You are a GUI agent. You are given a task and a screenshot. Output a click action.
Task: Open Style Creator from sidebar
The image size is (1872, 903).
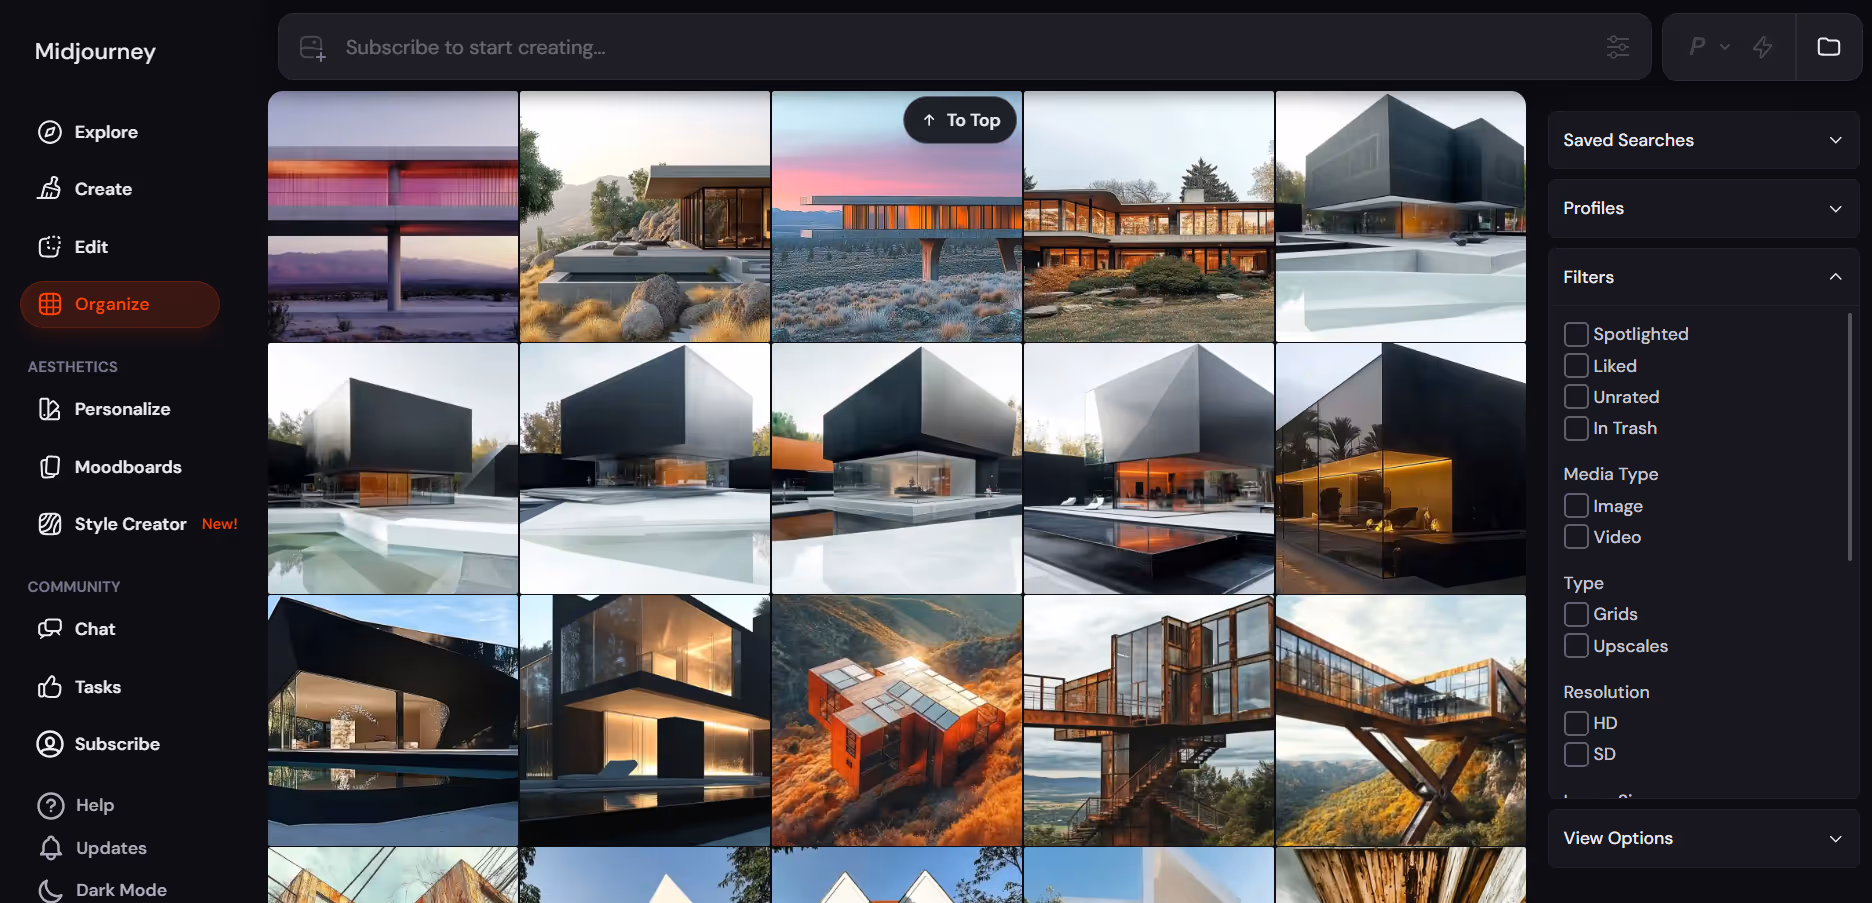[131, 524]
